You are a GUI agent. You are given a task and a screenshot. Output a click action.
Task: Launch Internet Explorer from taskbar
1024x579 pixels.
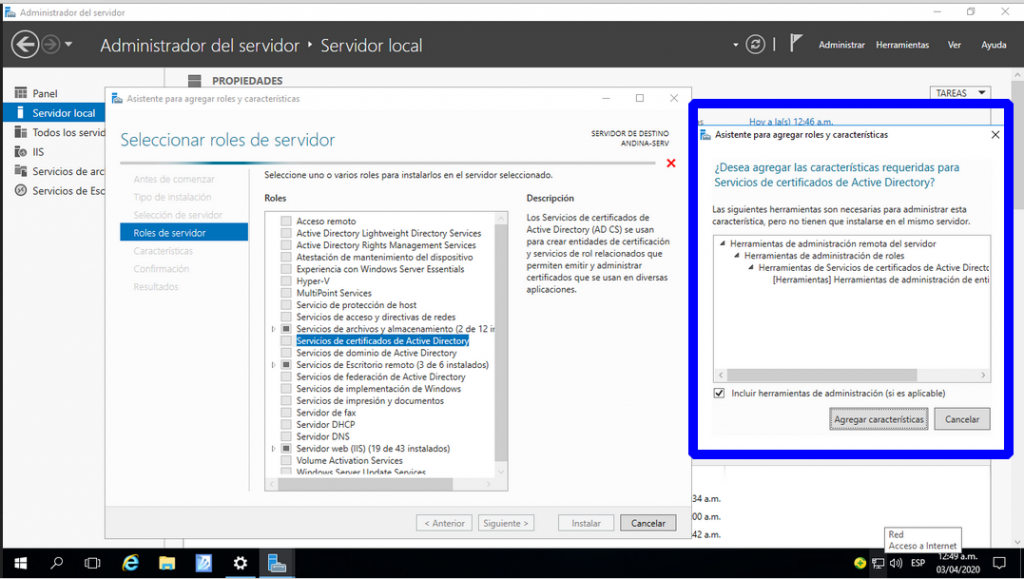(130, 563)
